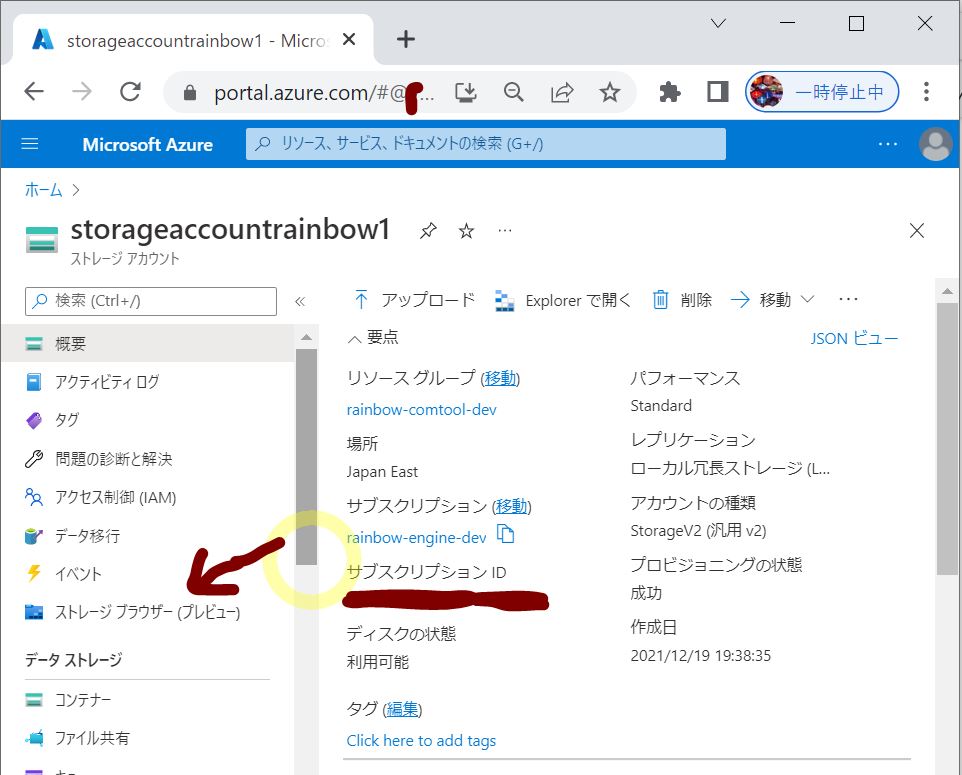962x775 pixels.
Task: Open the 移動 dropdown
Action: (x=772, y=300)
